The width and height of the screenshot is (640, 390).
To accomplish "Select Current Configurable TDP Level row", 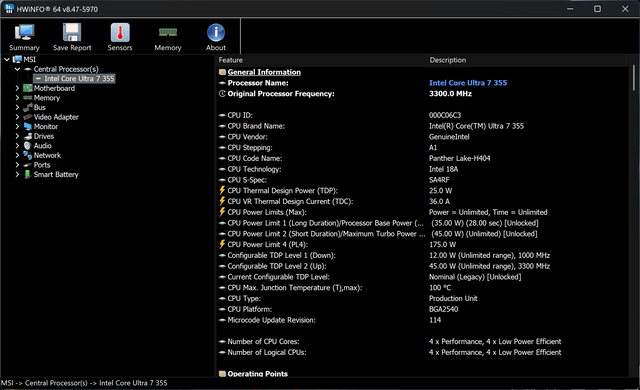I will [x=422, y=277].
